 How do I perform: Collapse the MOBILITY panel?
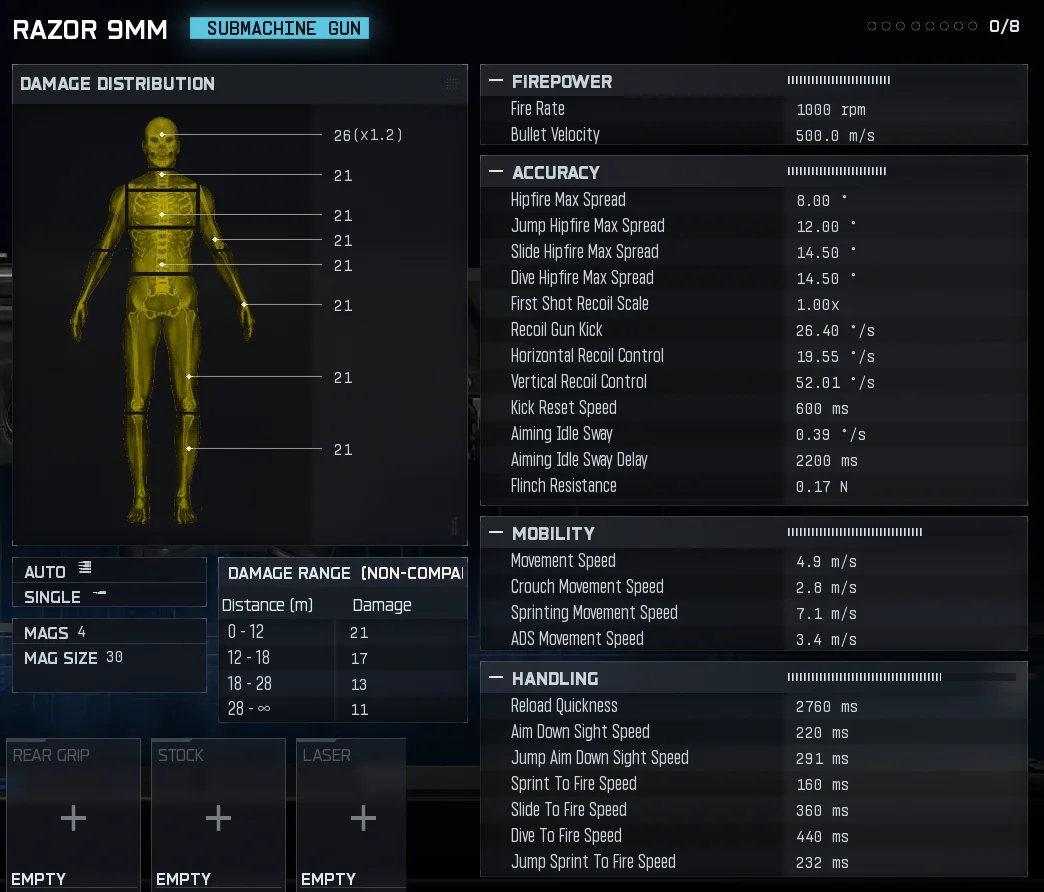click(x=494, y=533)
